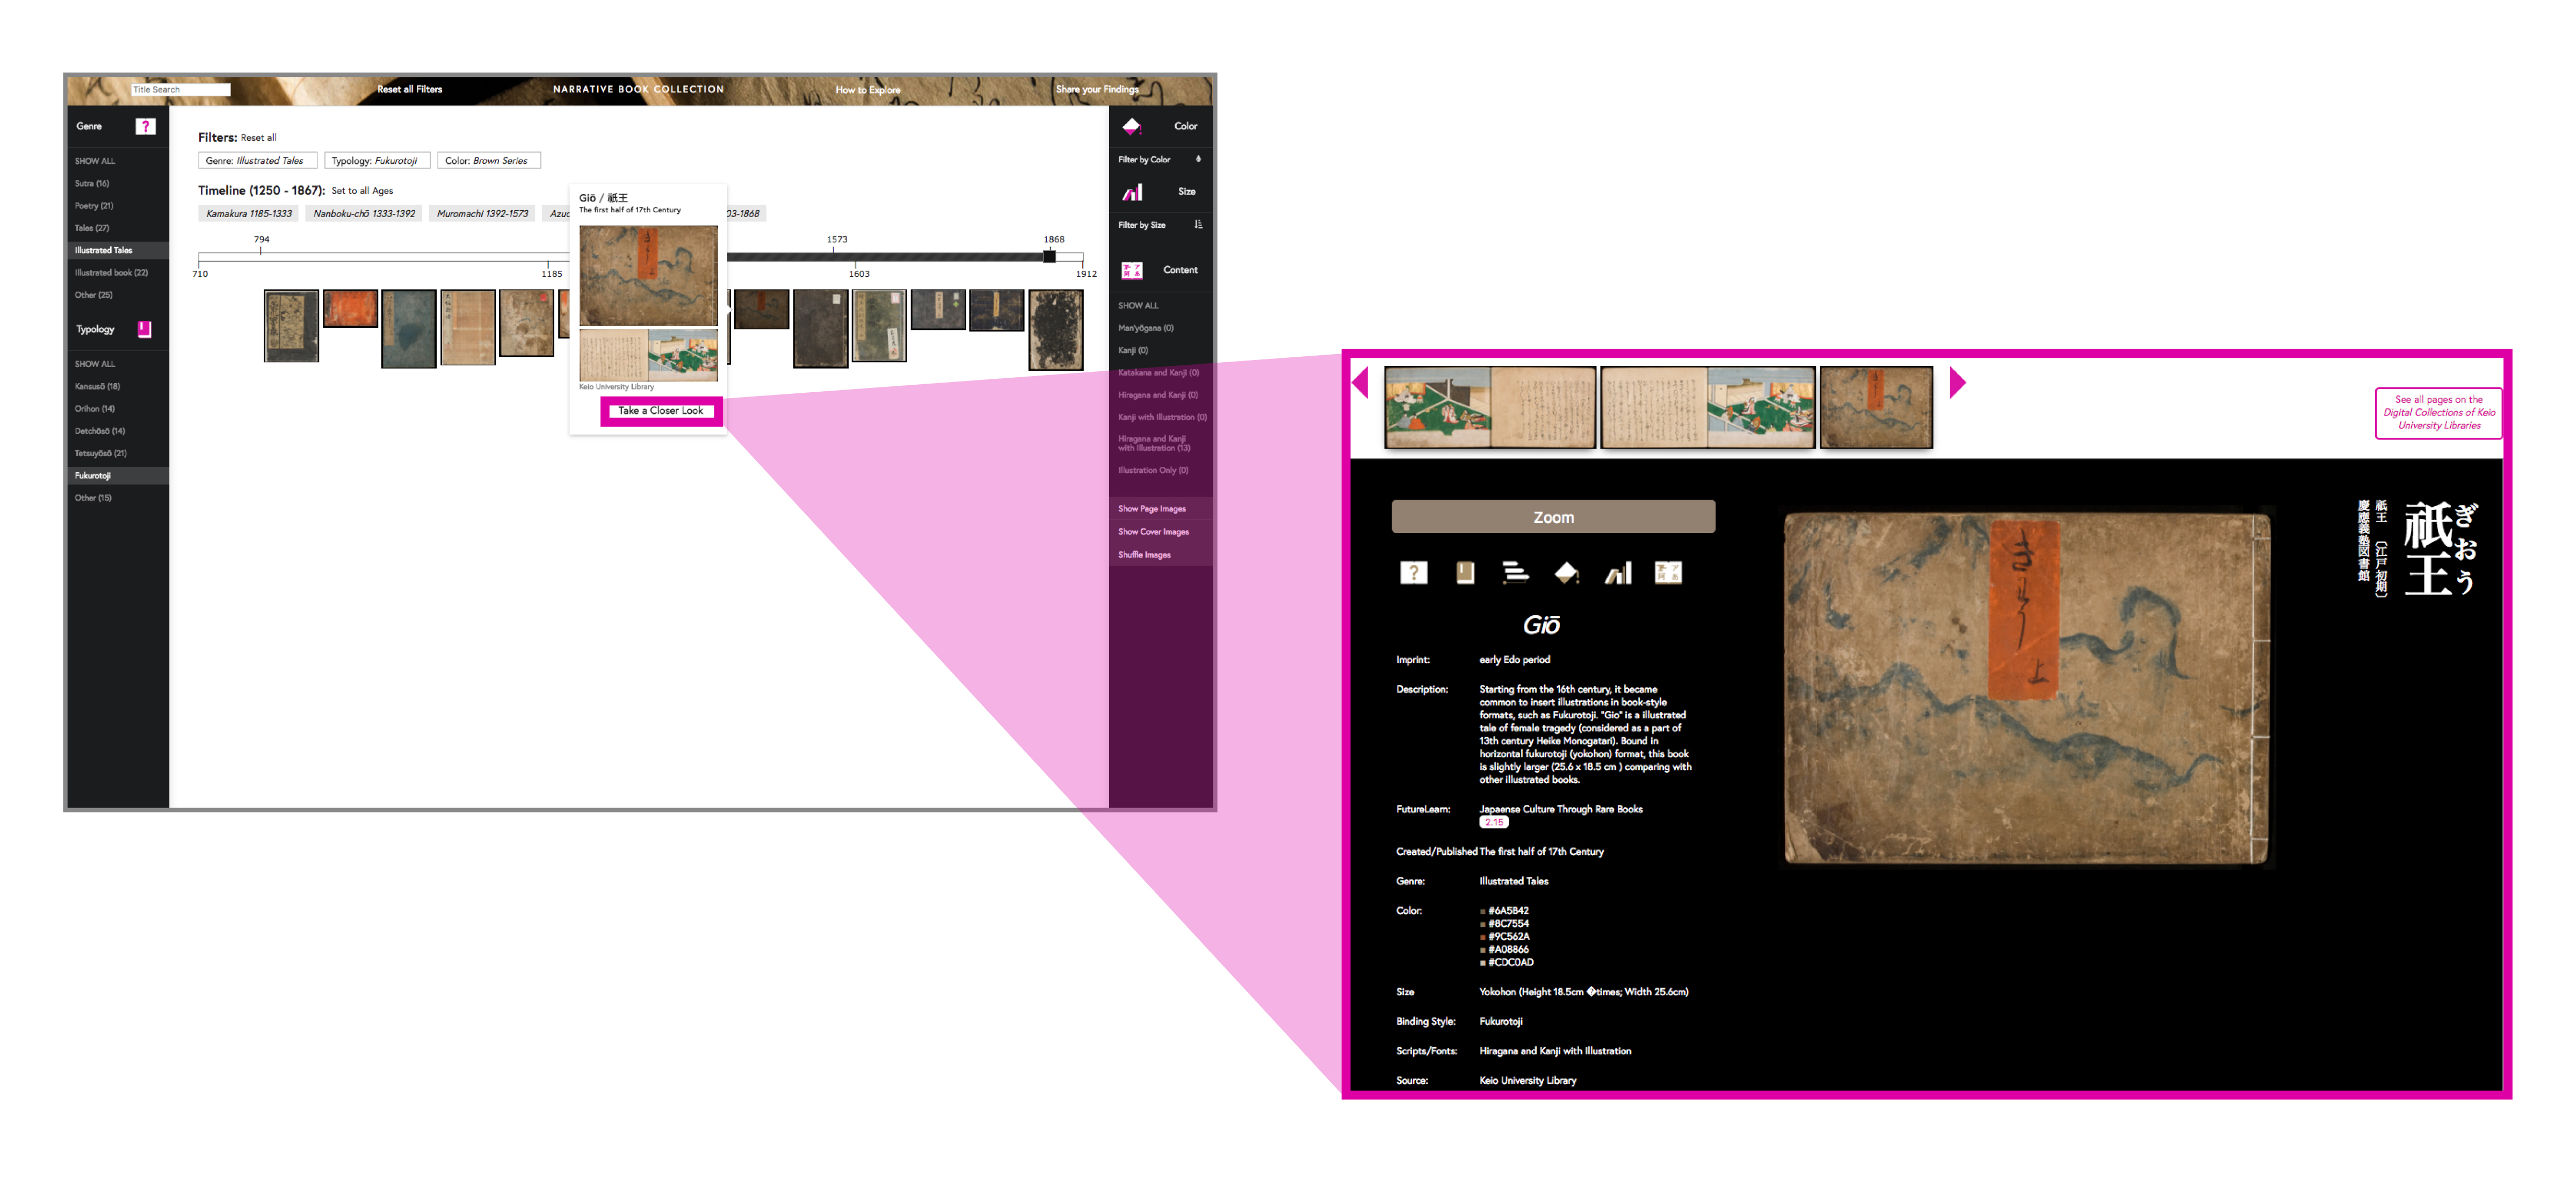Click the 794 marker on the timeline

261,240
